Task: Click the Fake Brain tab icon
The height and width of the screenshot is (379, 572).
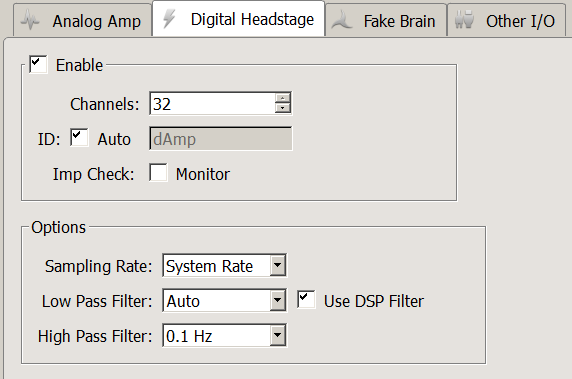Action: (x=341, y=20)
